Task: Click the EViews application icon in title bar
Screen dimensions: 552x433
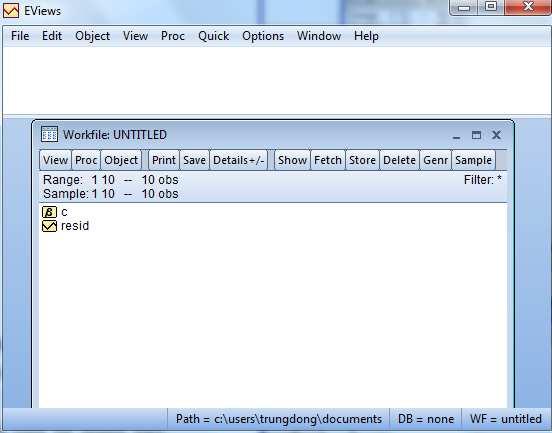Action: (11, 11)
